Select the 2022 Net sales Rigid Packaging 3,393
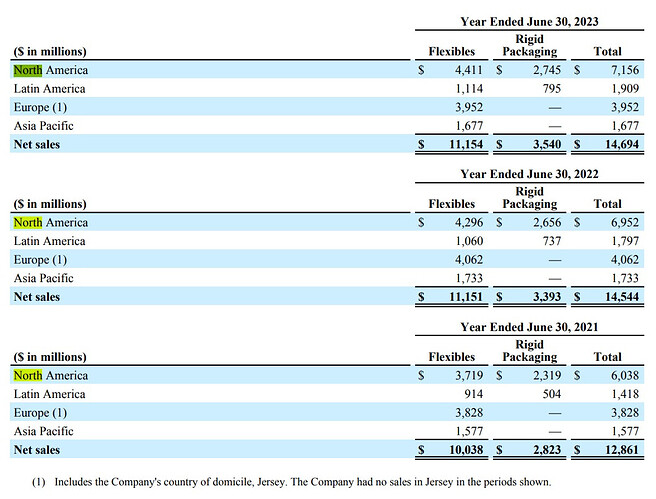 pos(546,297)
